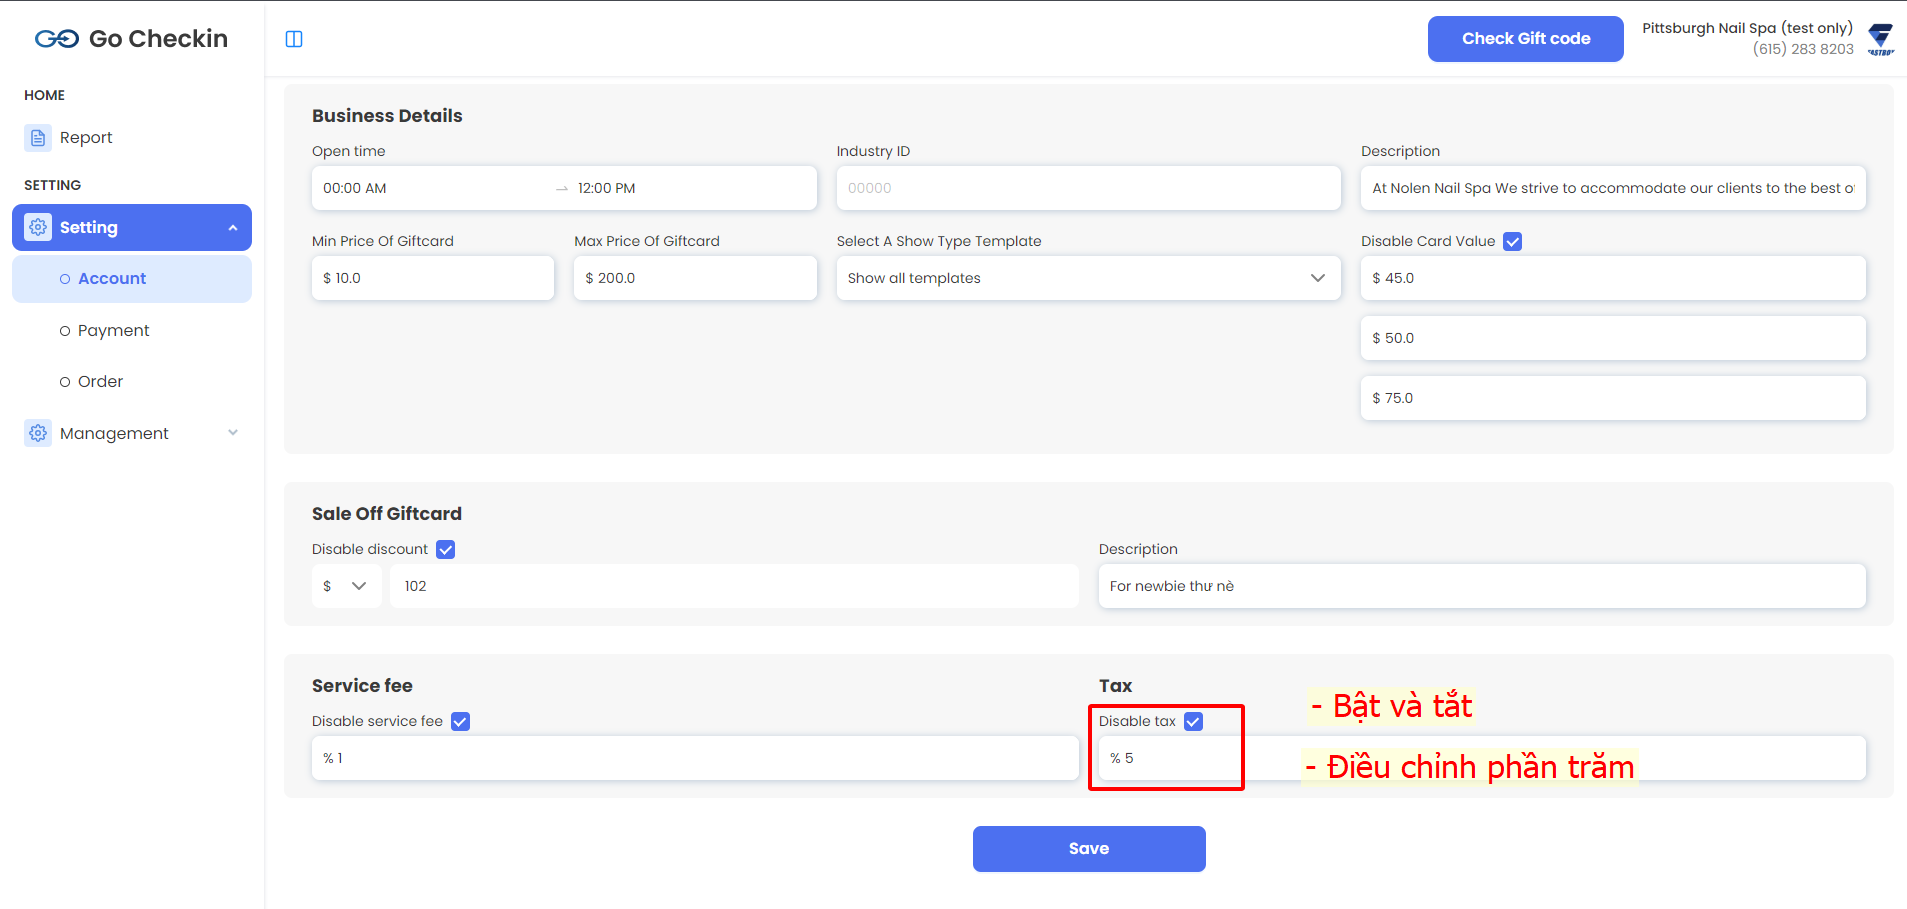Click the Industry ID input field
Image resolution: width=1907 pixels, height=909 pixels.
(1088, 188)
